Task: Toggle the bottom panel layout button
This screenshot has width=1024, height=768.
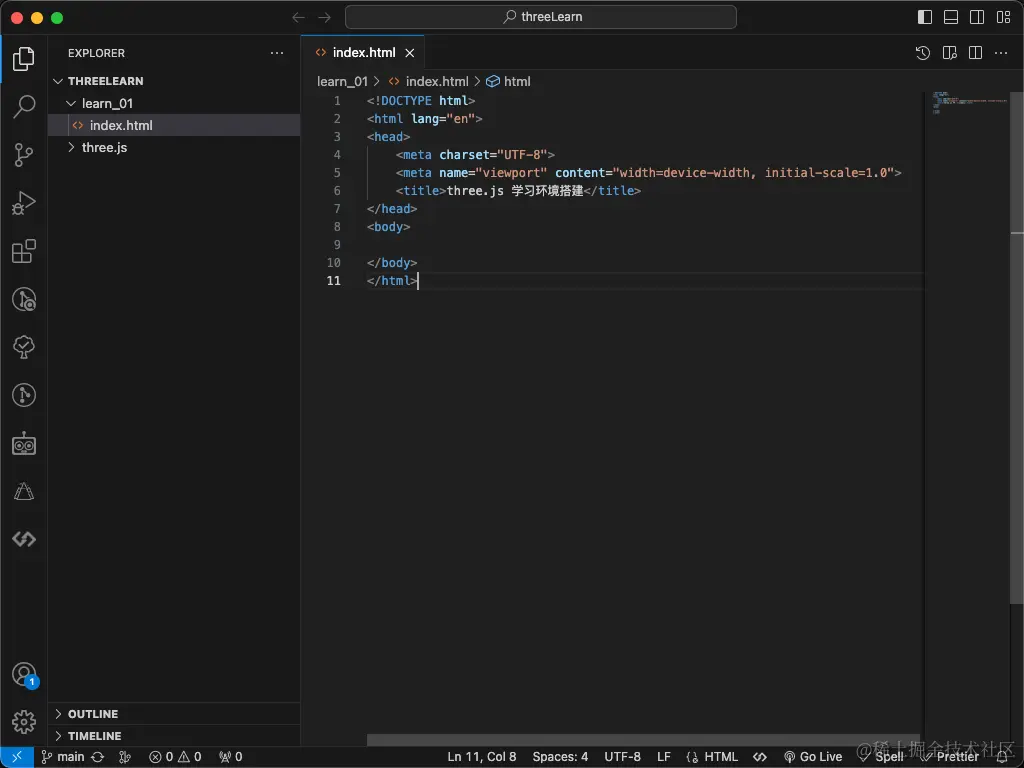Action: [x=951, y=17]
